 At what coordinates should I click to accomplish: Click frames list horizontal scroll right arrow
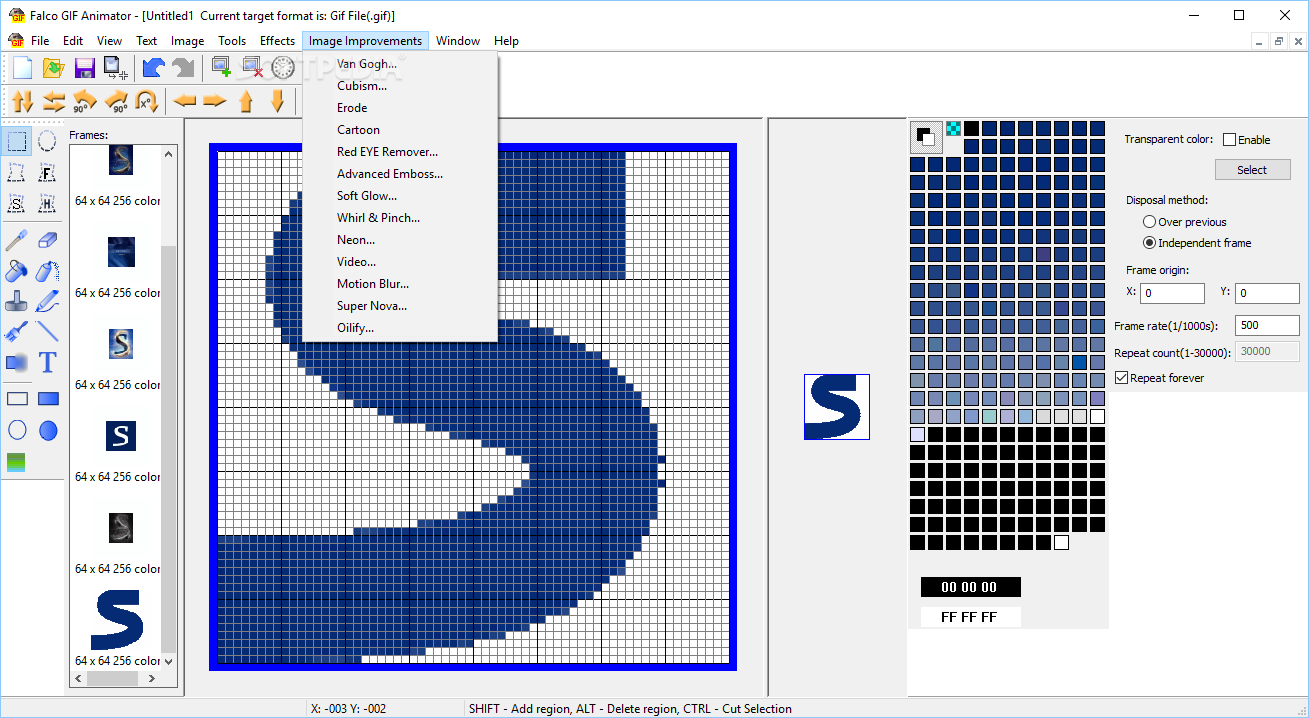pyautogui.click(x=151, y=678)
